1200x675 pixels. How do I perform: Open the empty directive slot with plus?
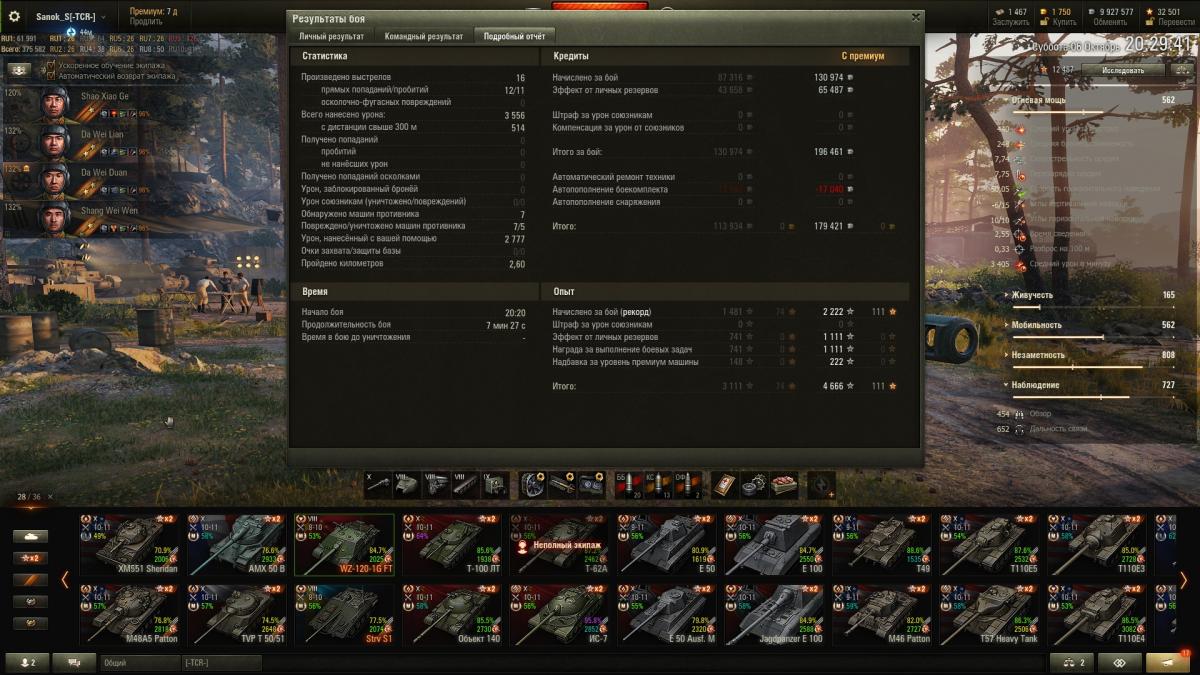tap(821, 484)
